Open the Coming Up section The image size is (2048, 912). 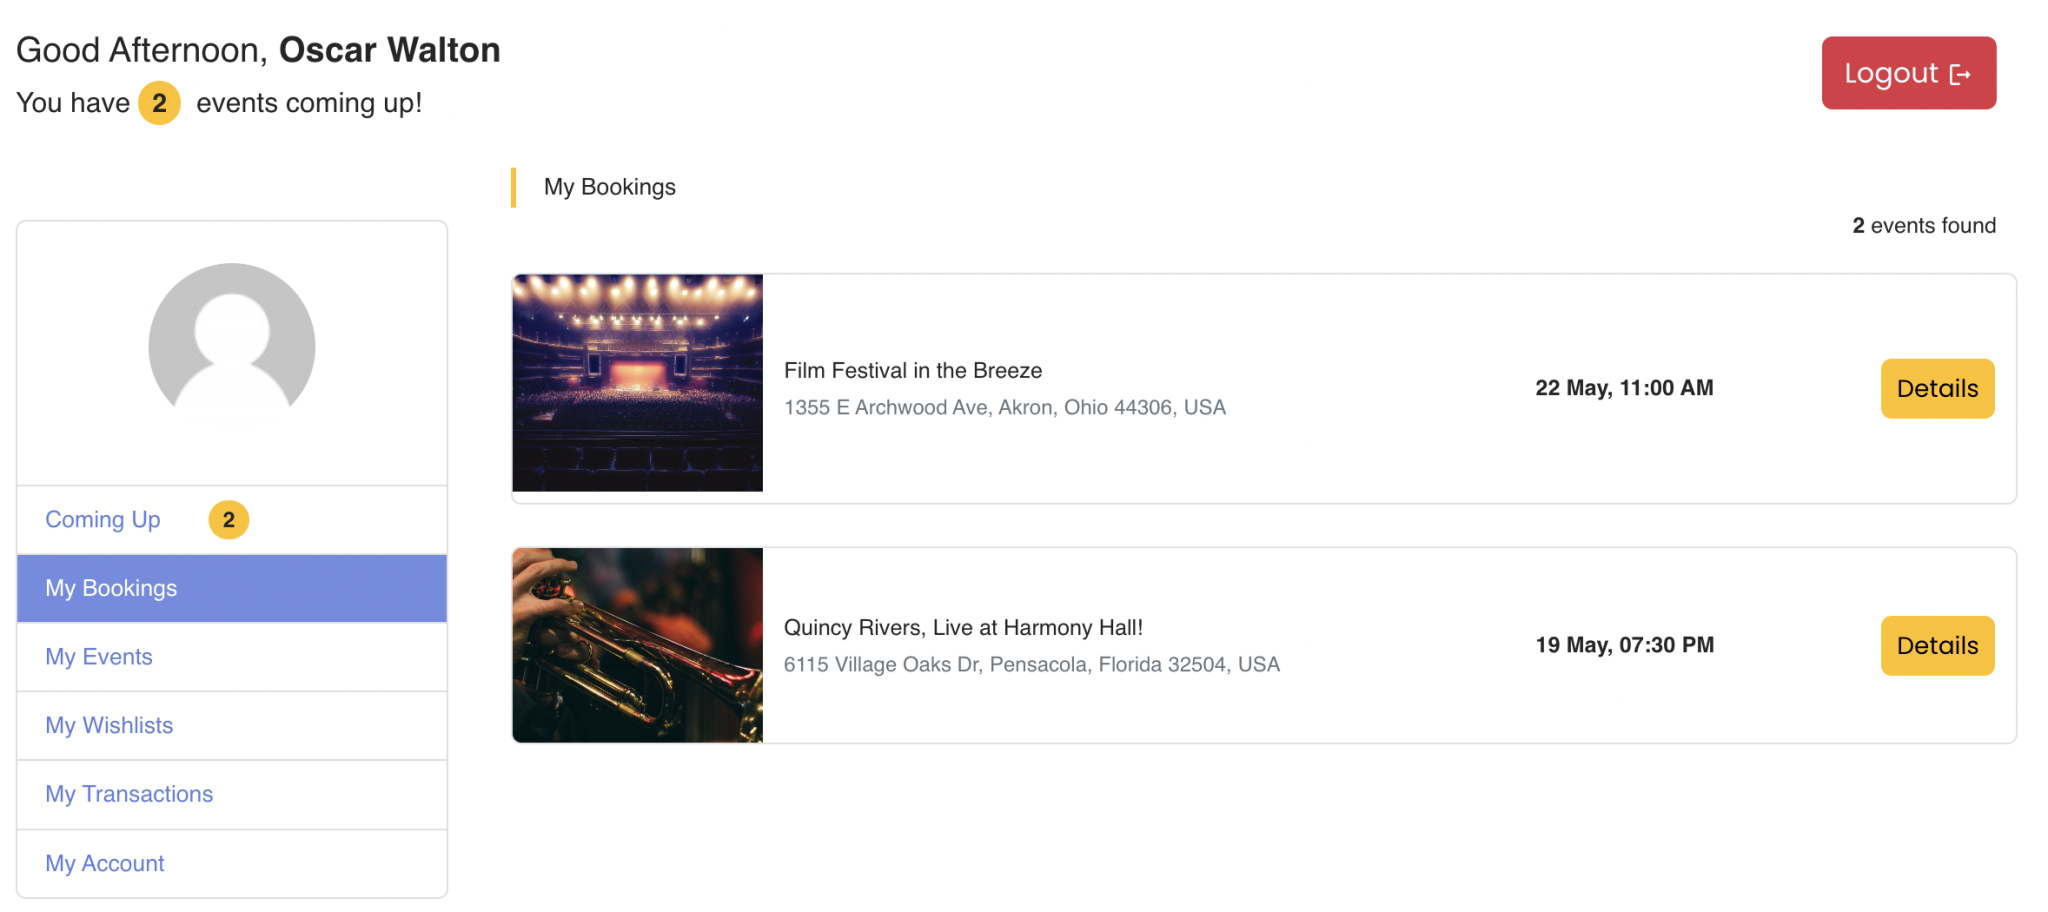pyautogui.click(x=102, y=519)
